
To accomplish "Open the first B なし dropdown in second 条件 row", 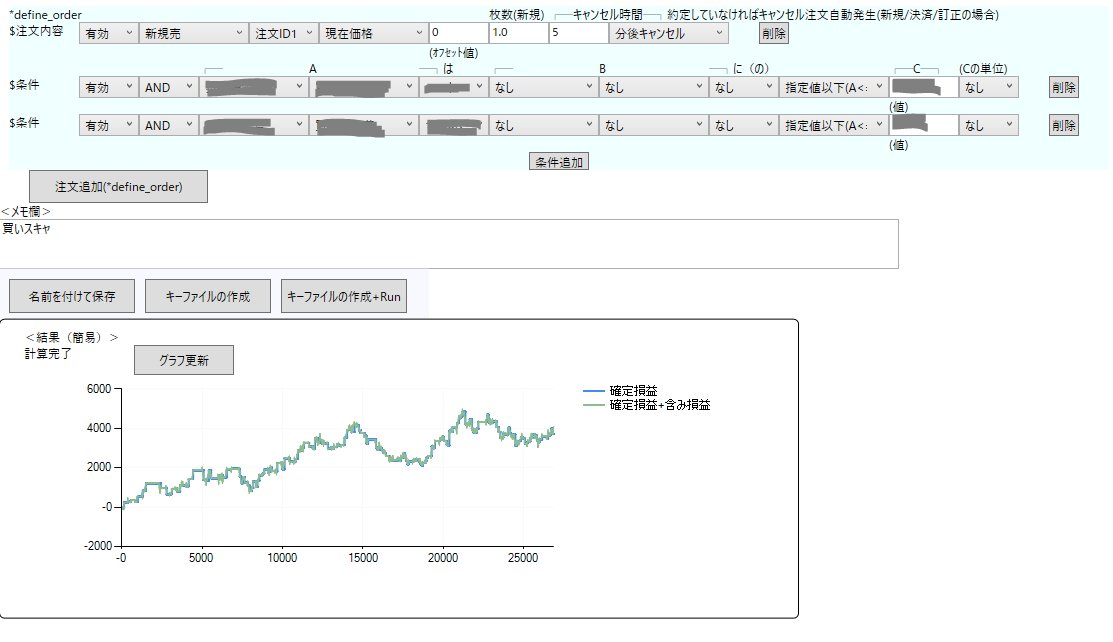I will pos(543,125).
